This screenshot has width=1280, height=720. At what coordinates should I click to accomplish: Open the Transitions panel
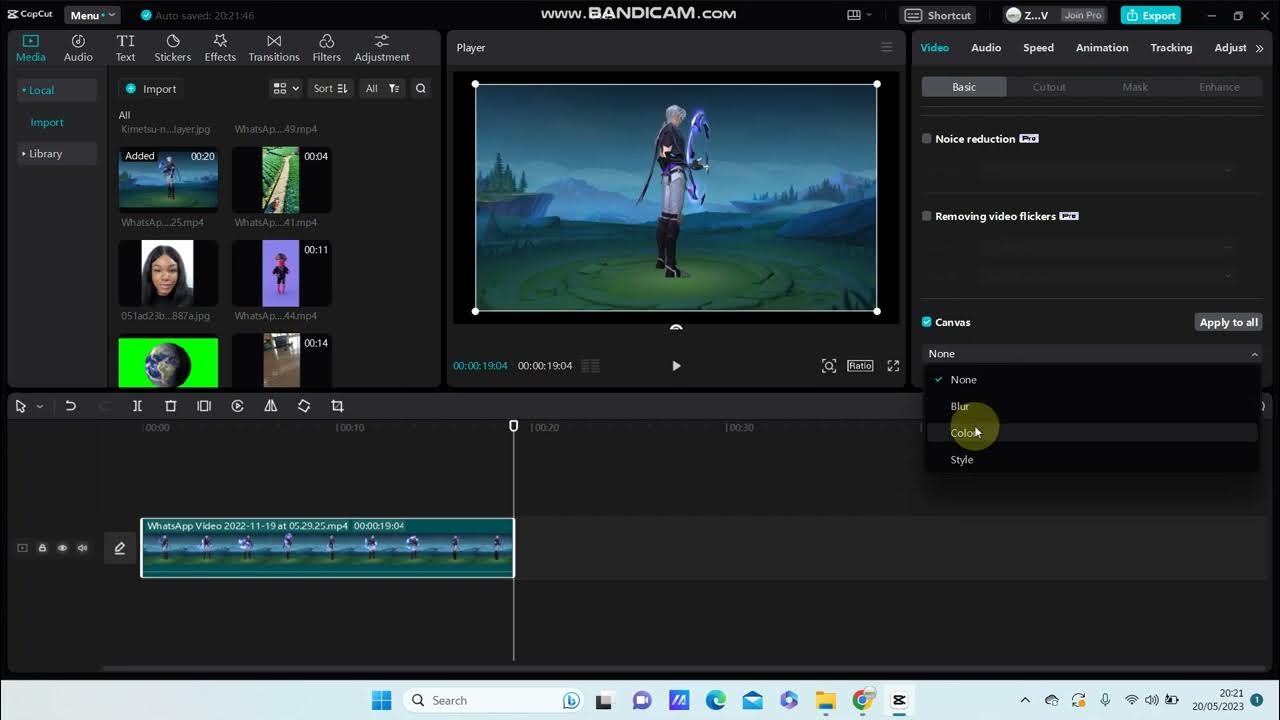pos(273,48)
